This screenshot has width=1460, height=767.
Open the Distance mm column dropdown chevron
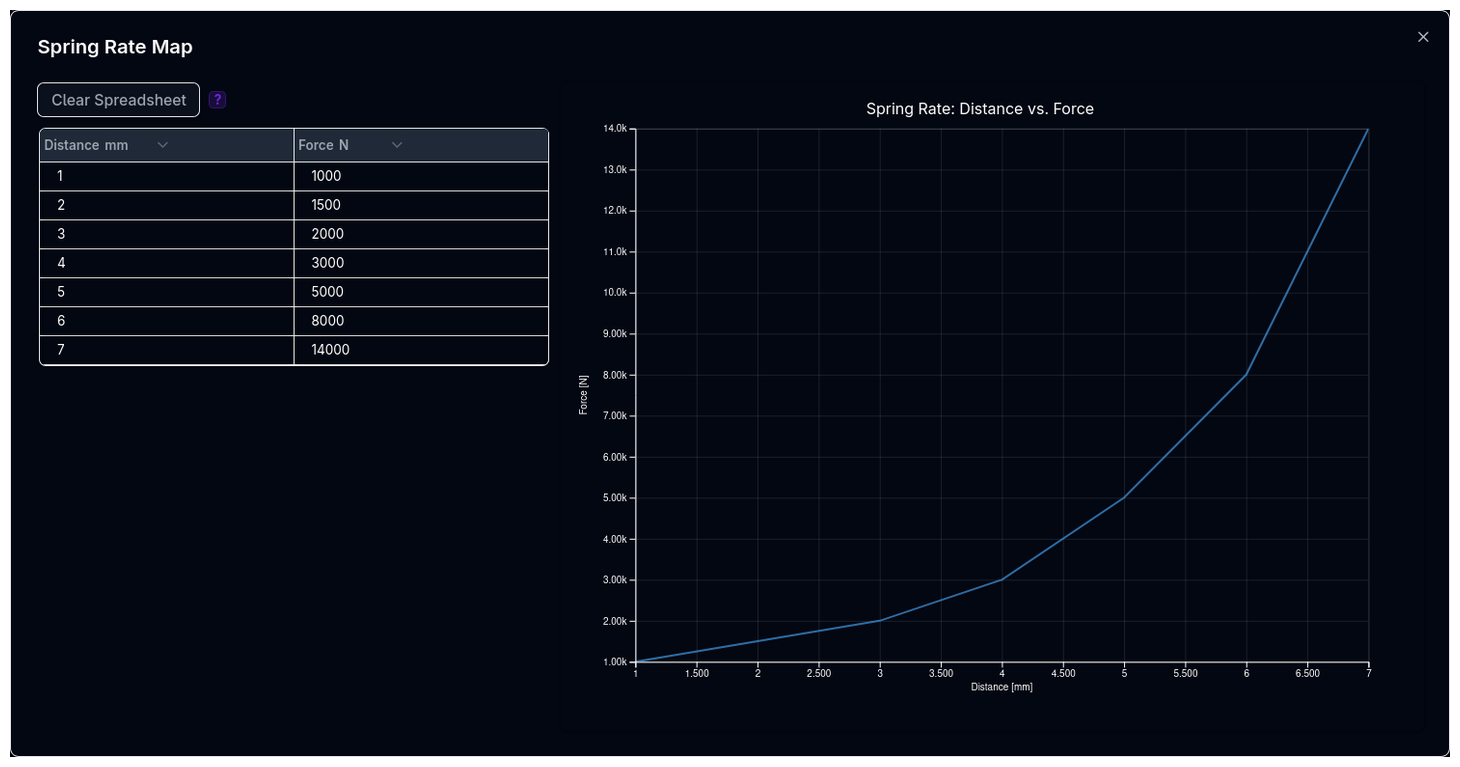coord(163,145)
